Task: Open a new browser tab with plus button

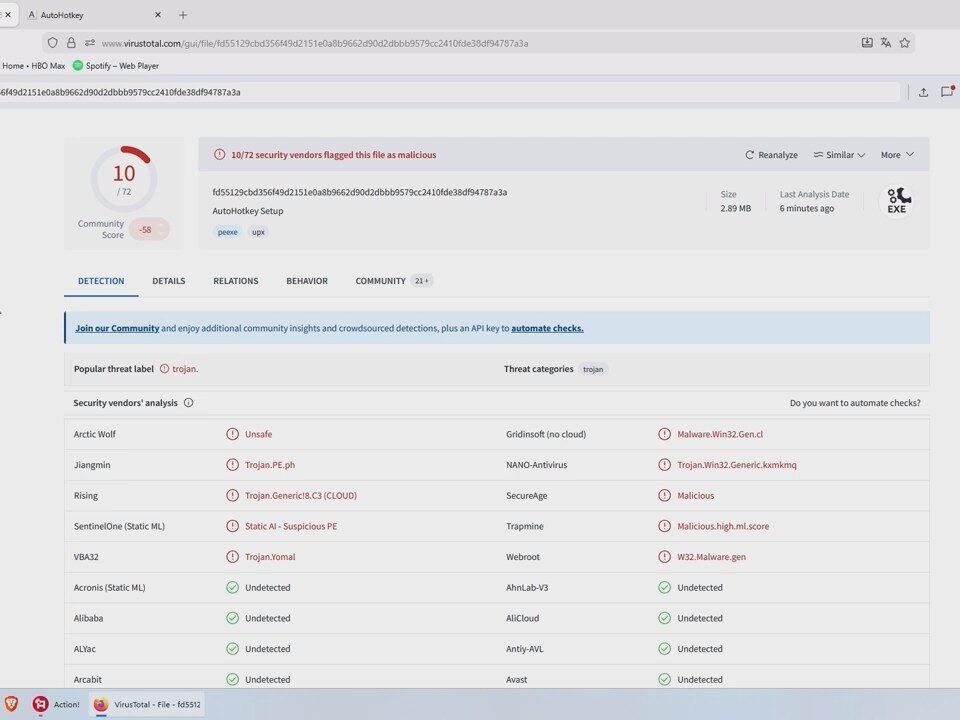Action: point(182,15)
